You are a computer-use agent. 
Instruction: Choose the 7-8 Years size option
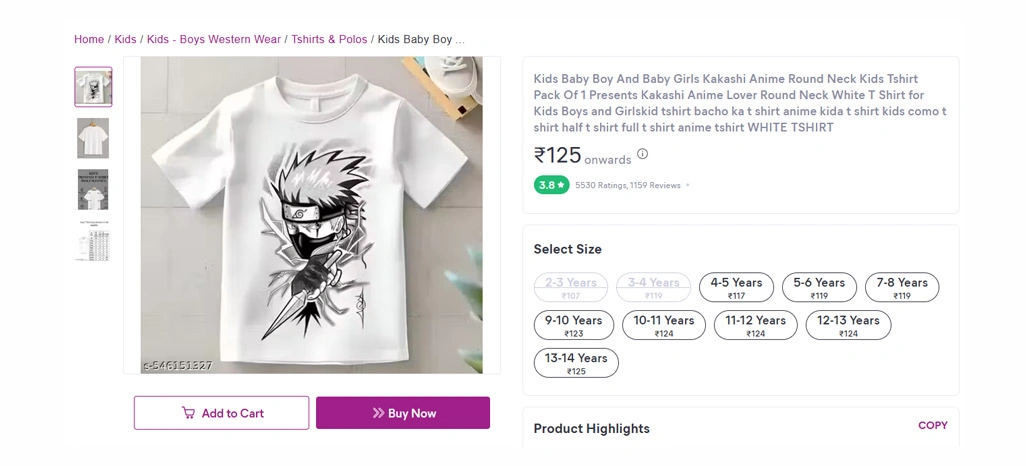902,287
